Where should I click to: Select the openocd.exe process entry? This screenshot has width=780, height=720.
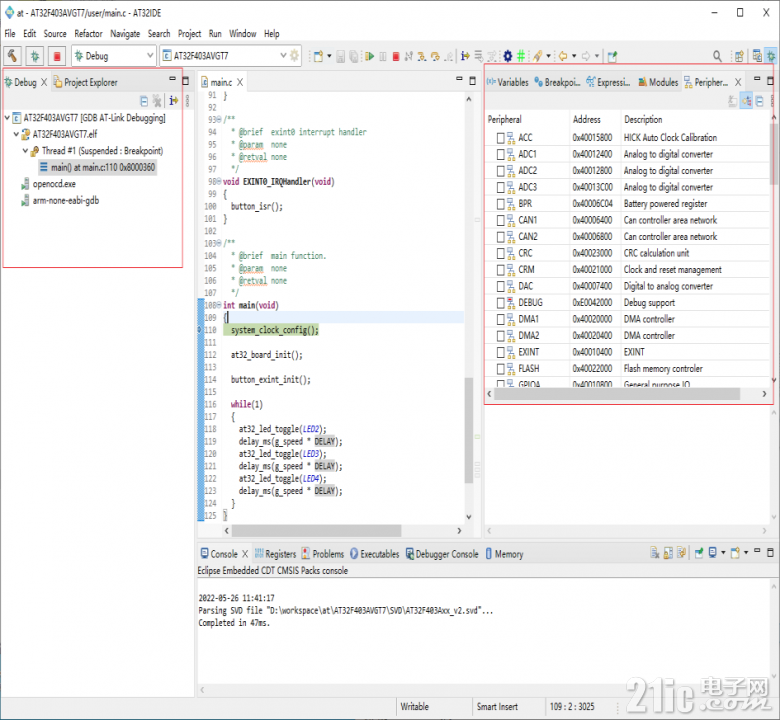click(x=48, y=184)
